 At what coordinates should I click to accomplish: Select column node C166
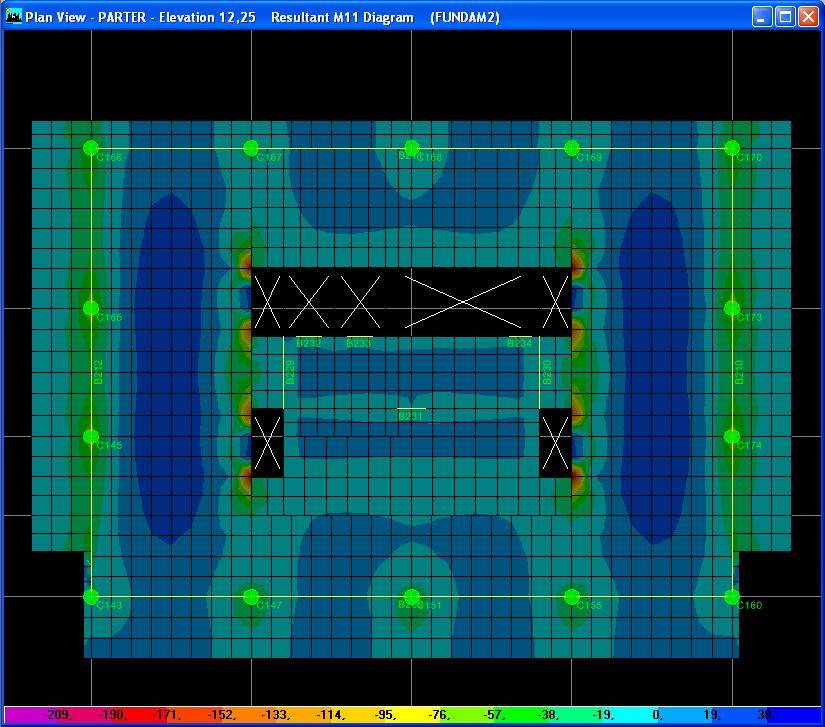tap(91, 148)
